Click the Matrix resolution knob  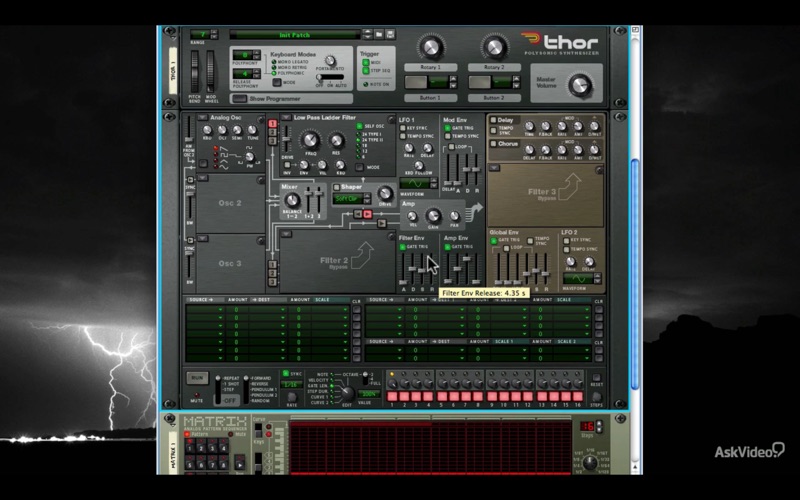(589, 462)
